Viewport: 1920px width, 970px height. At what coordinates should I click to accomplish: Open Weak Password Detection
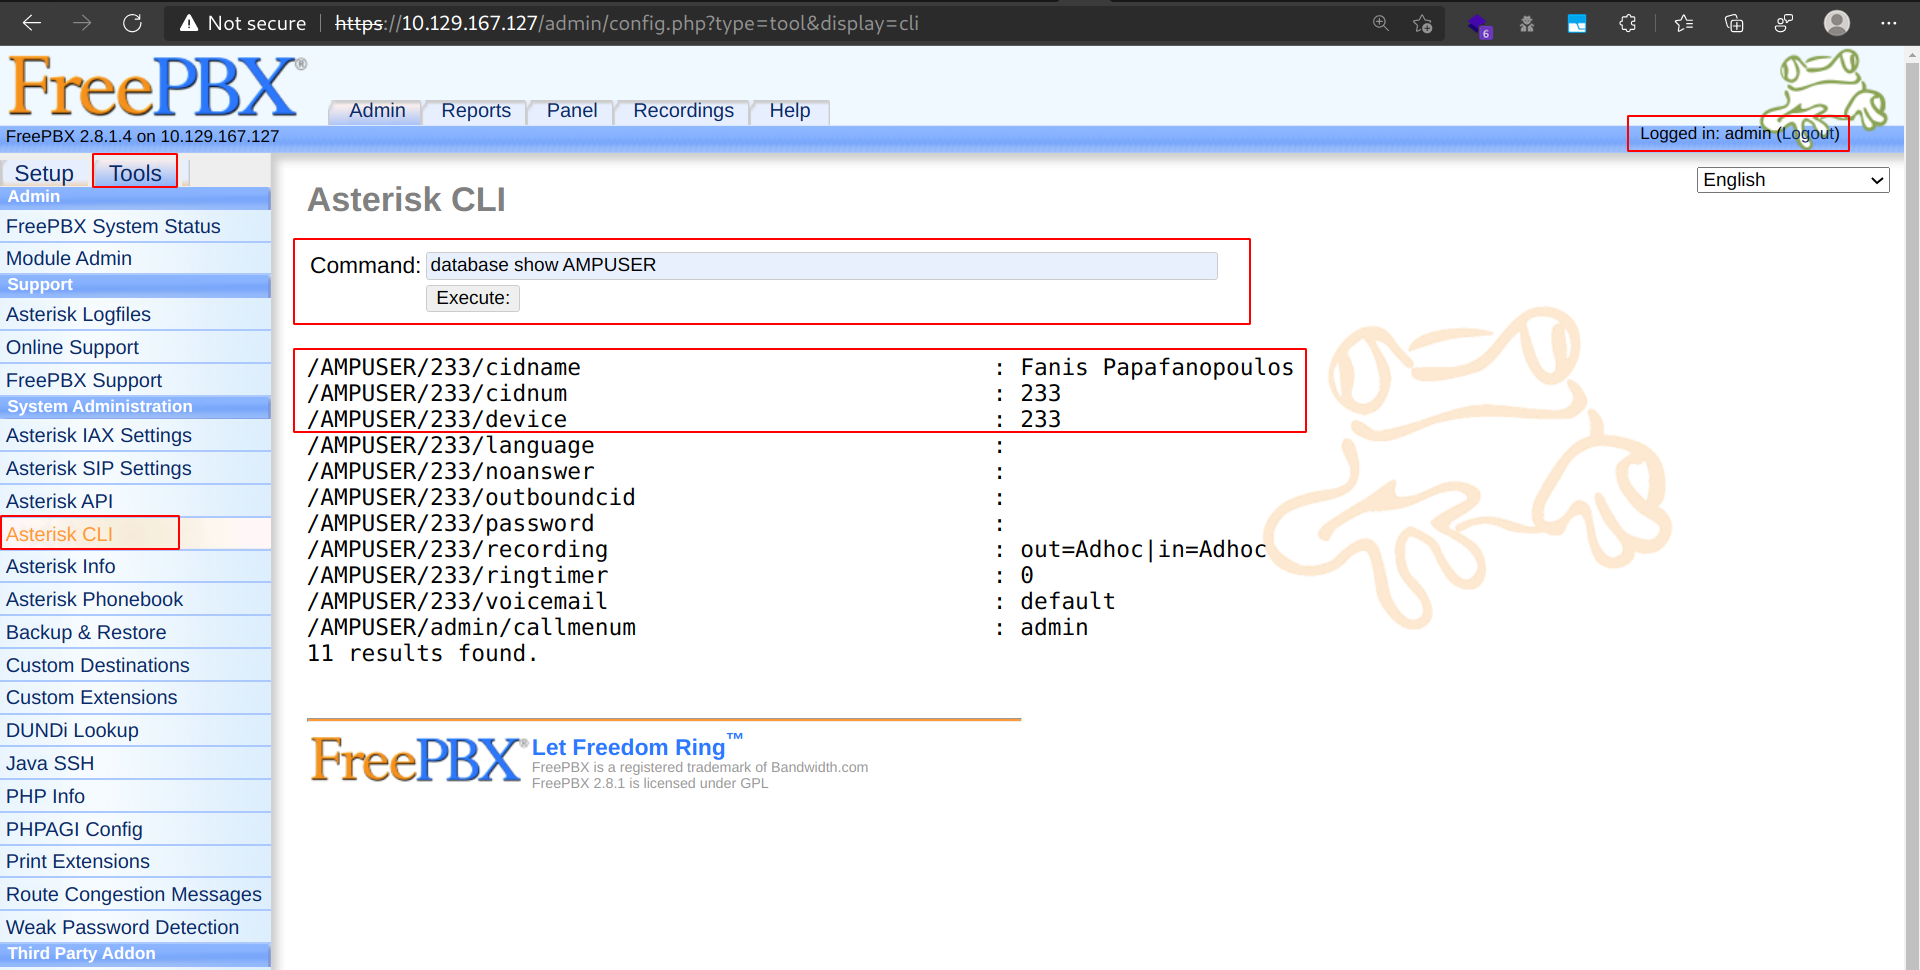click(124, 926)
